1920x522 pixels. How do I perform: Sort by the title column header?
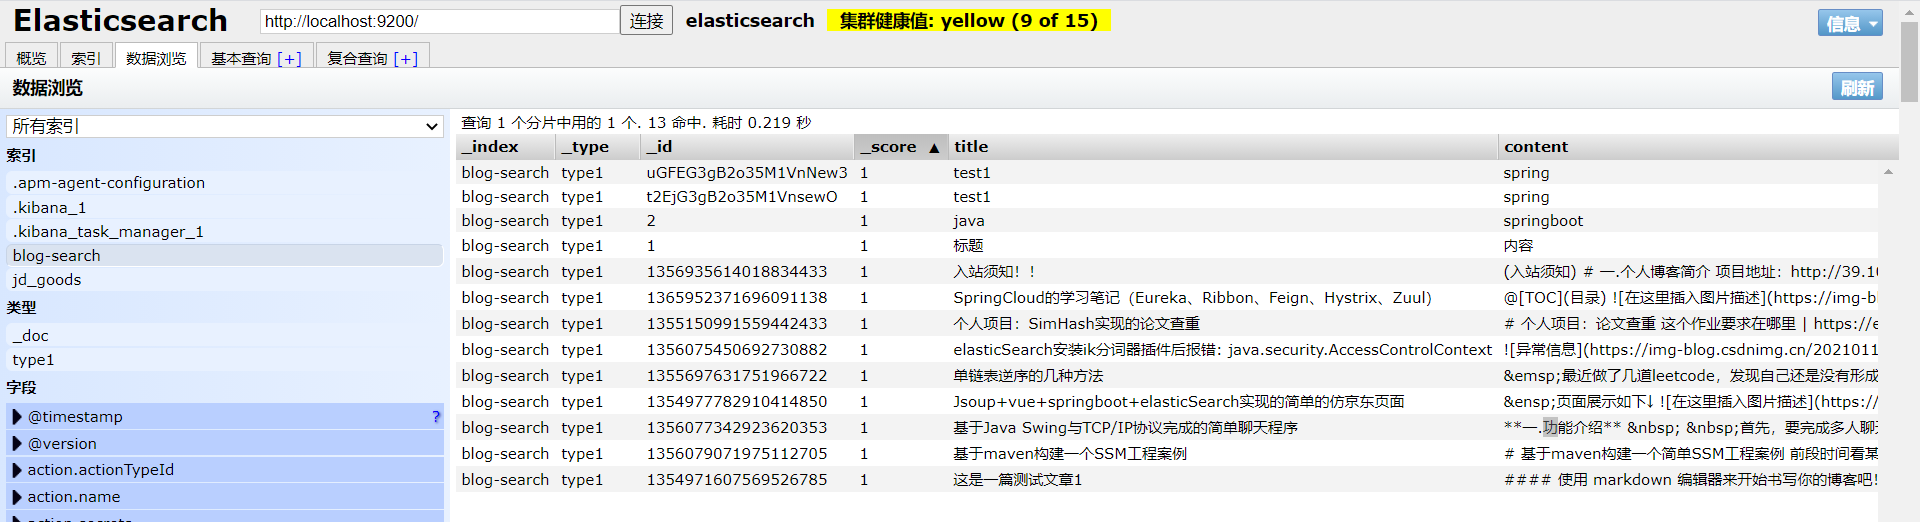point(1222,146)
